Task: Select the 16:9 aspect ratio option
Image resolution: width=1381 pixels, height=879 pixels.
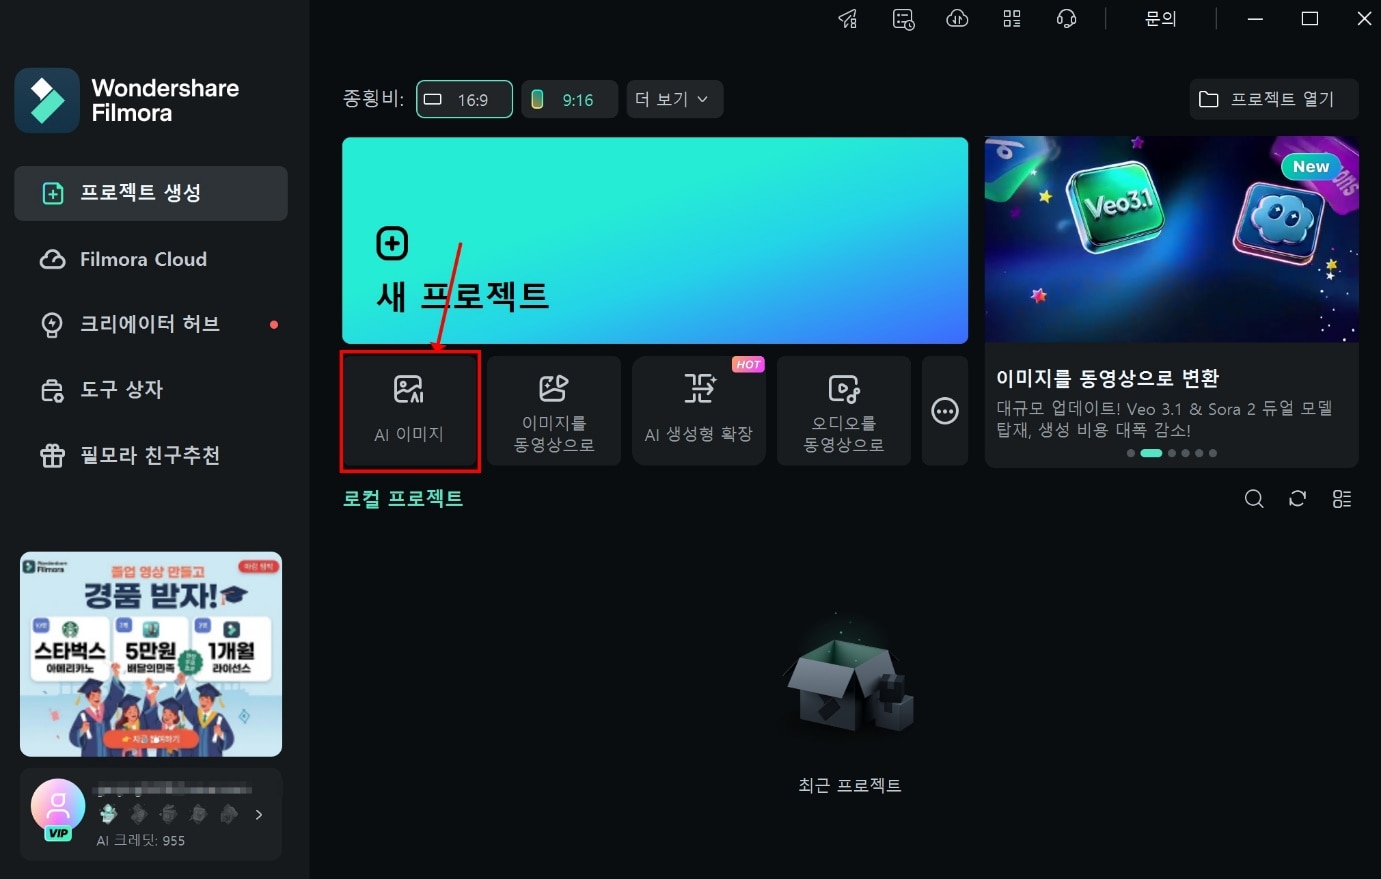Action: coord(464,99)
